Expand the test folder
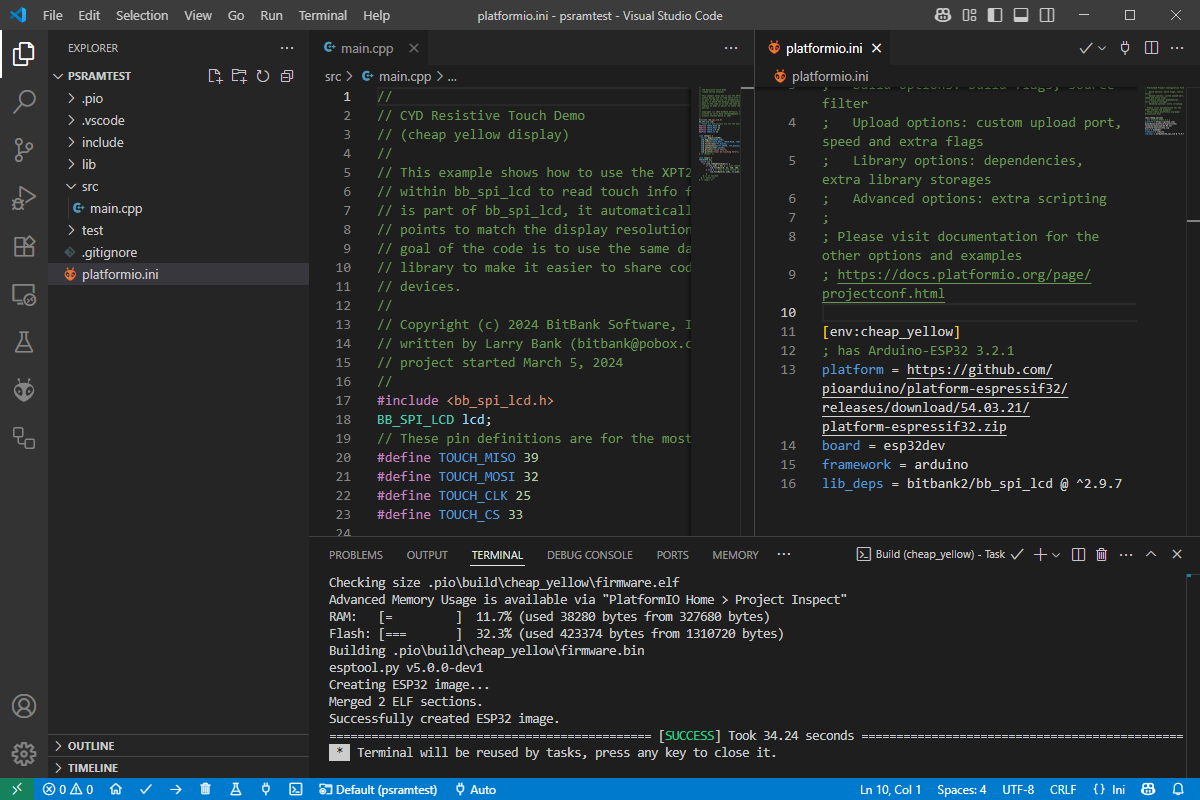The width and height of the screenshot is (1200, 800). pos(179,230)
